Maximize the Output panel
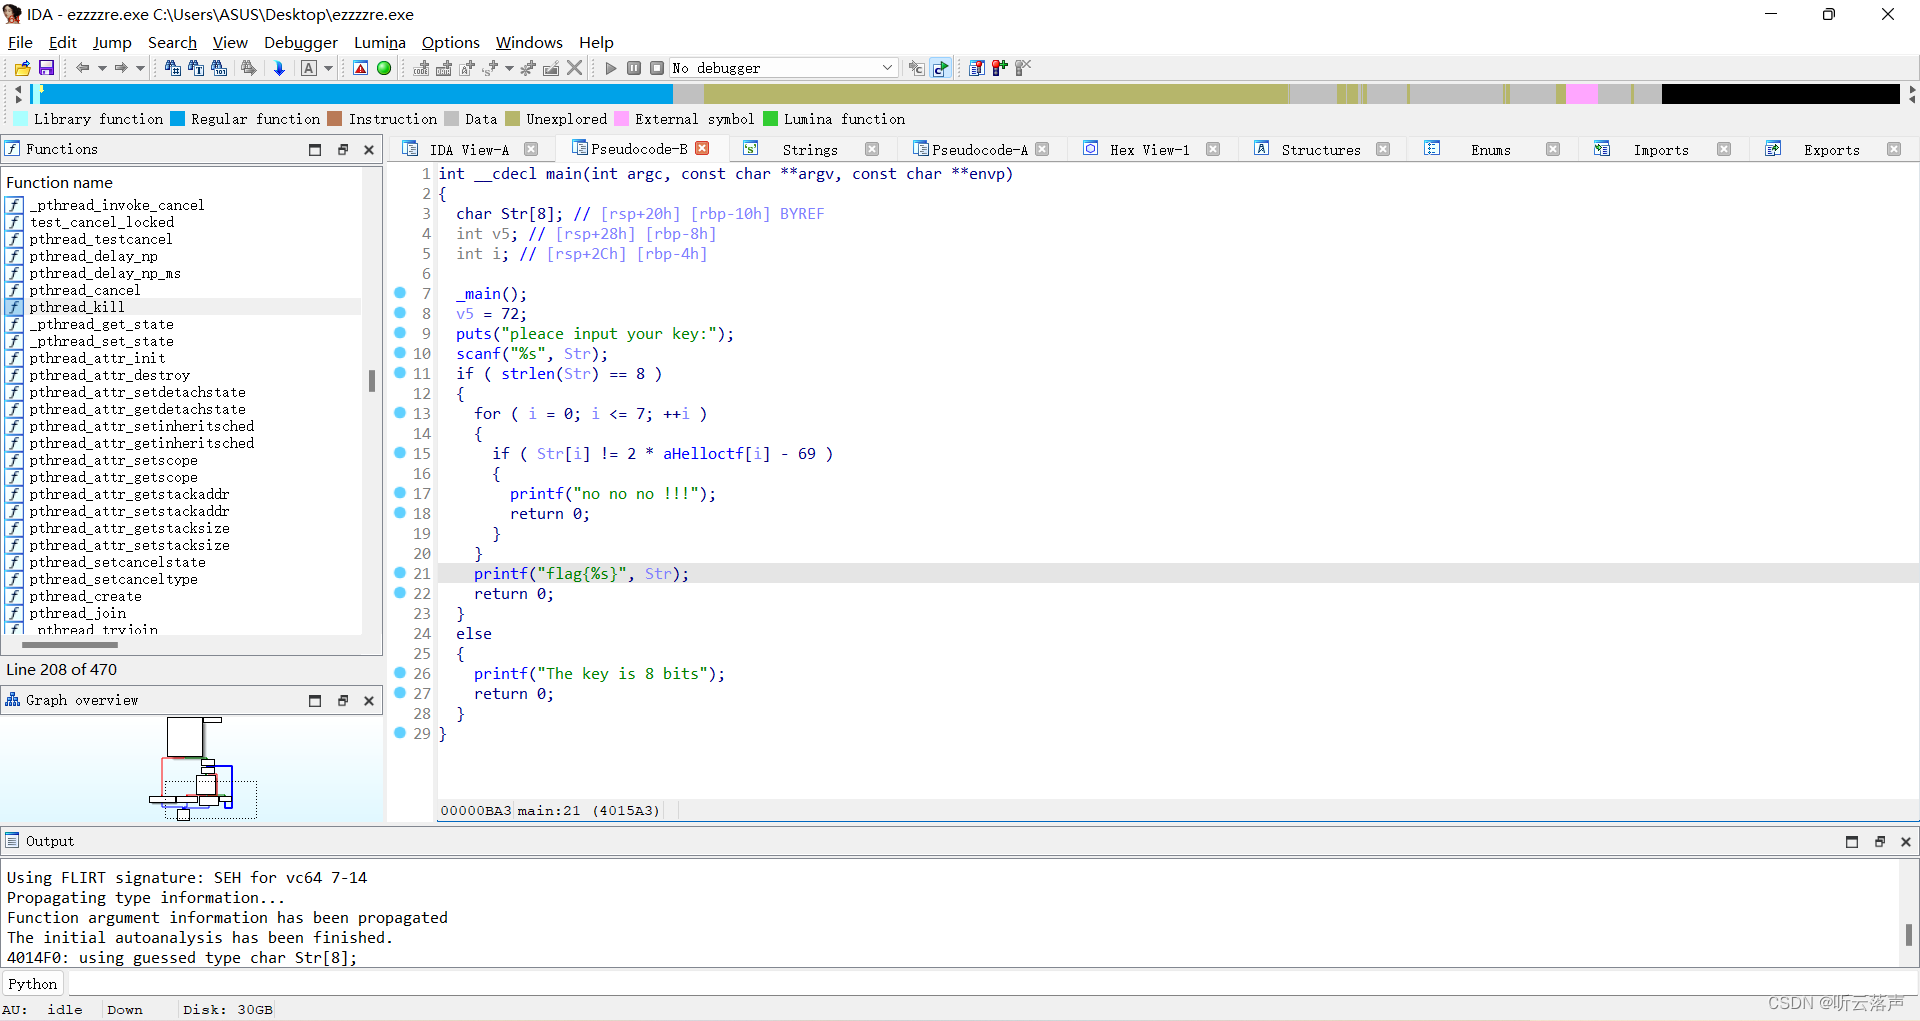 click(1851, 841)
